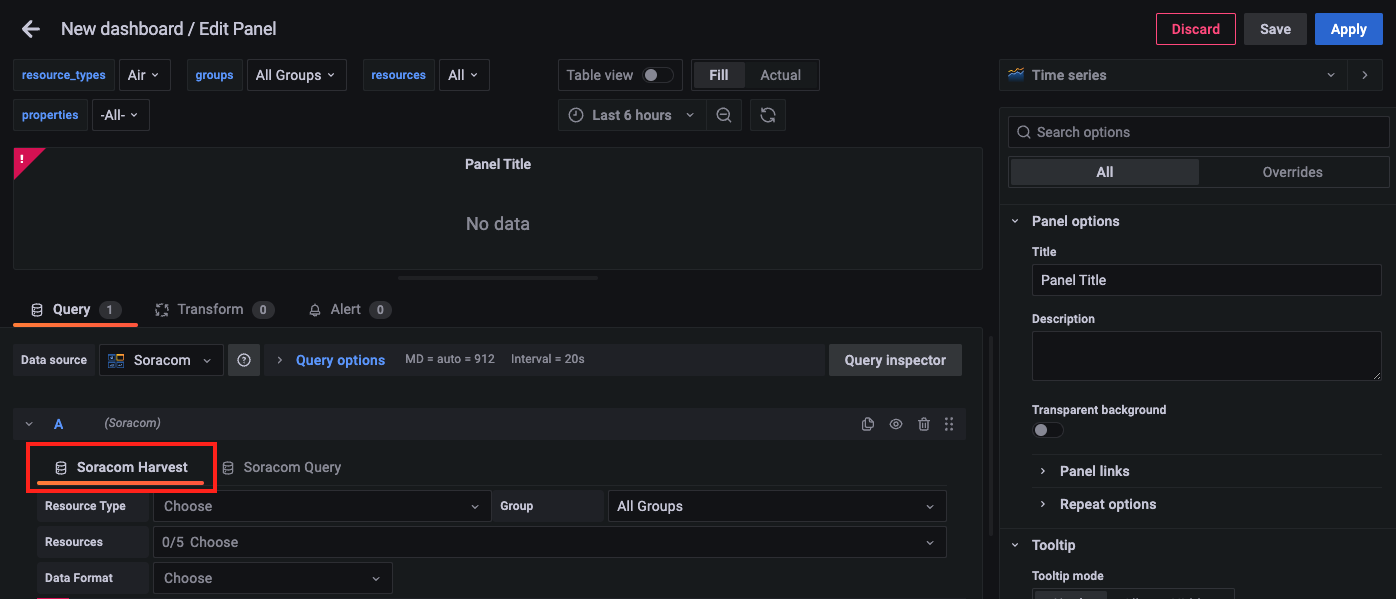This screenshot has width=1396, height=599.
Task: Click the Search options field
Action: click(x=1198, y=132)
